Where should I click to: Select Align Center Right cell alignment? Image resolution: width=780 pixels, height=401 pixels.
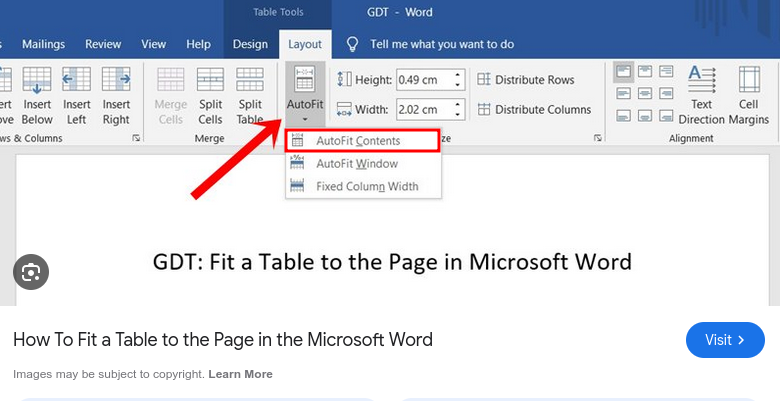coord(666,94)
